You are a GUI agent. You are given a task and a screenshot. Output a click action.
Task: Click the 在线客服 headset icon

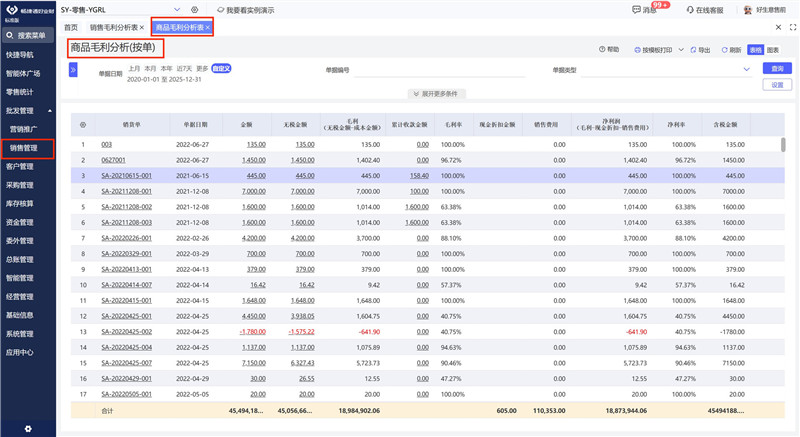(688, 9)
